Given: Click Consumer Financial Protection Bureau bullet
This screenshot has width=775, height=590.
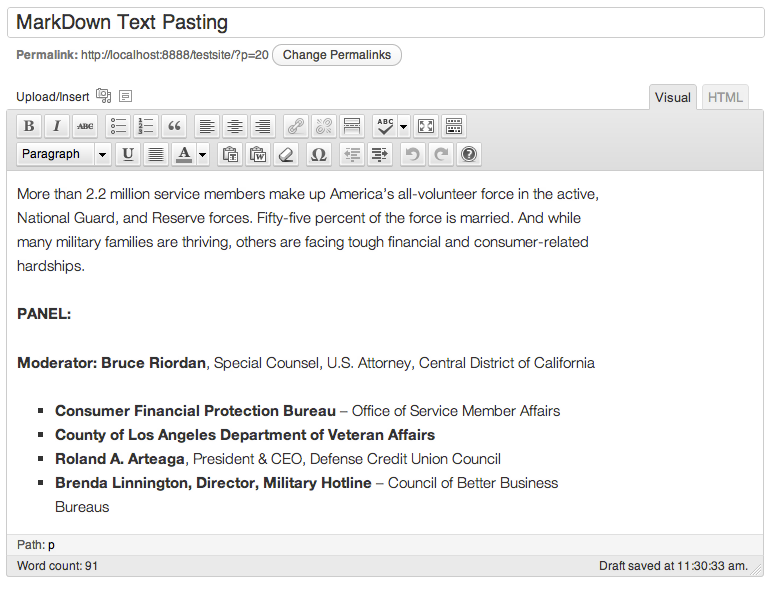Looking at the screenshot, I should coord(307,411).
